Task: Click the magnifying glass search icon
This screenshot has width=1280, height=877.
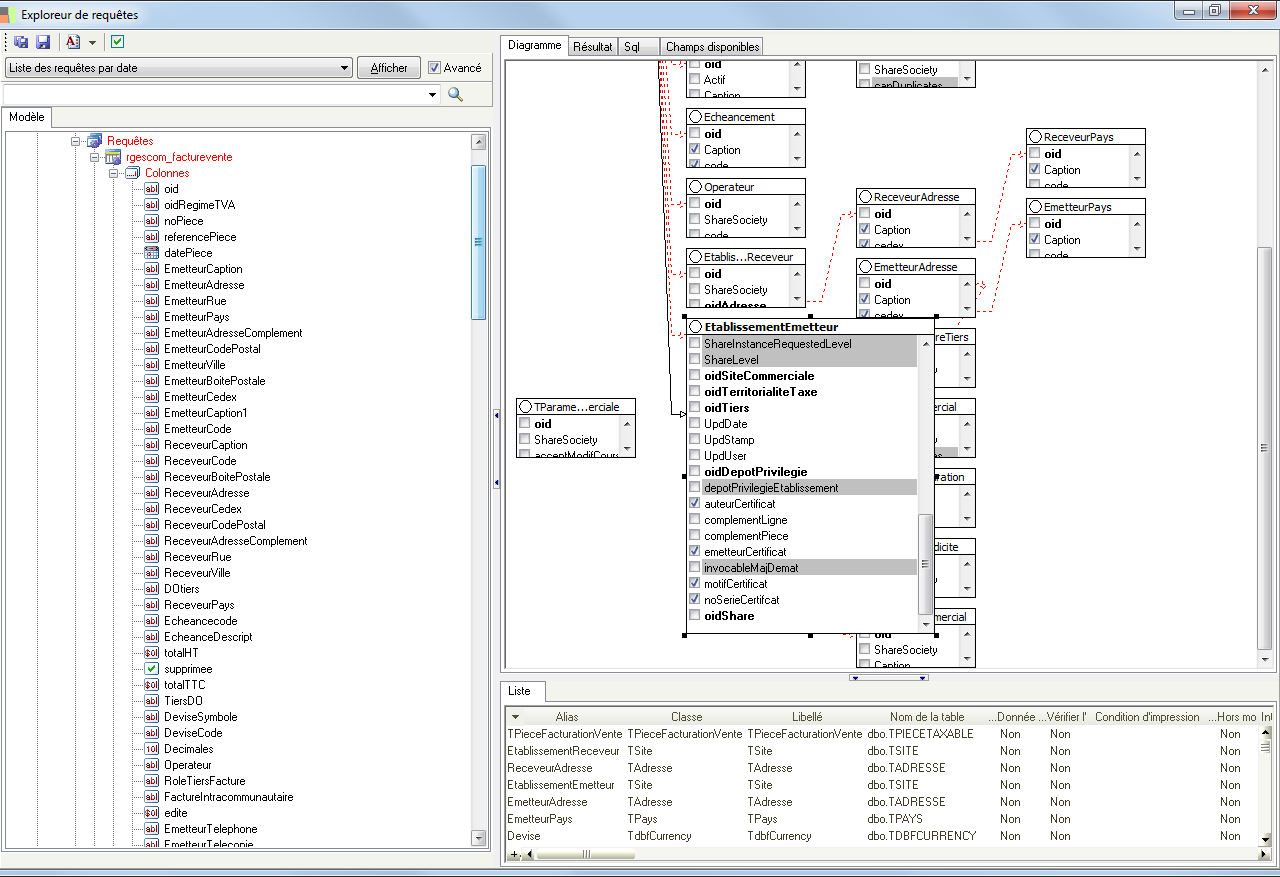Action: [455, 94]
